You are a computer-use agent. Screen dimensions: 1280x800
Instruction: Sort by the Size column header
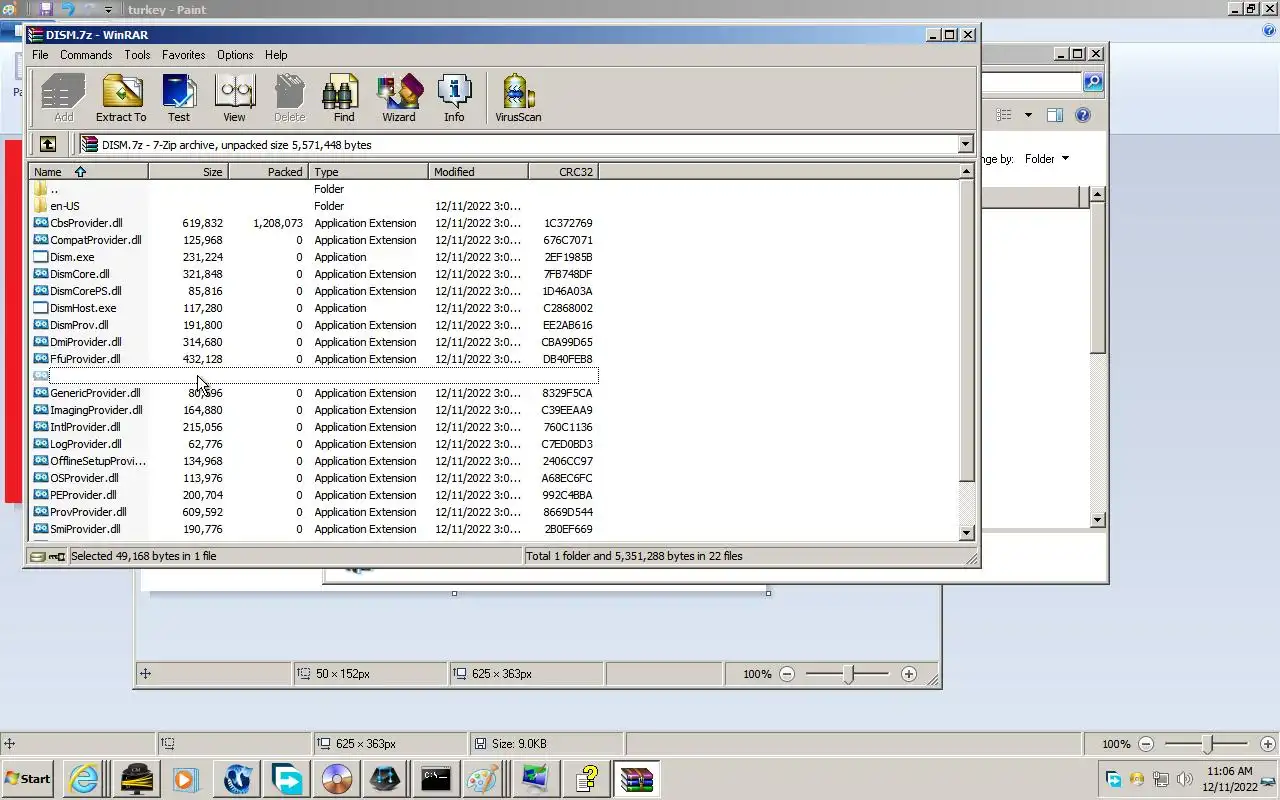189,171
